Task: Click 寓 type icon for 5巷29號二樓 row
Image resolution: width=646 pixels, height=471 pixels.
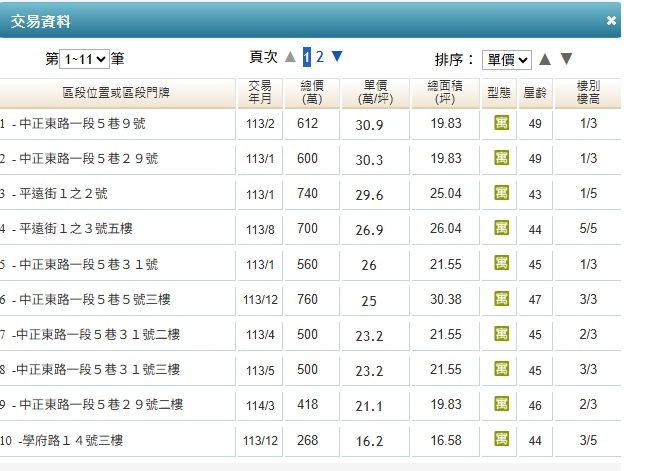Action: tap(501, 404)
